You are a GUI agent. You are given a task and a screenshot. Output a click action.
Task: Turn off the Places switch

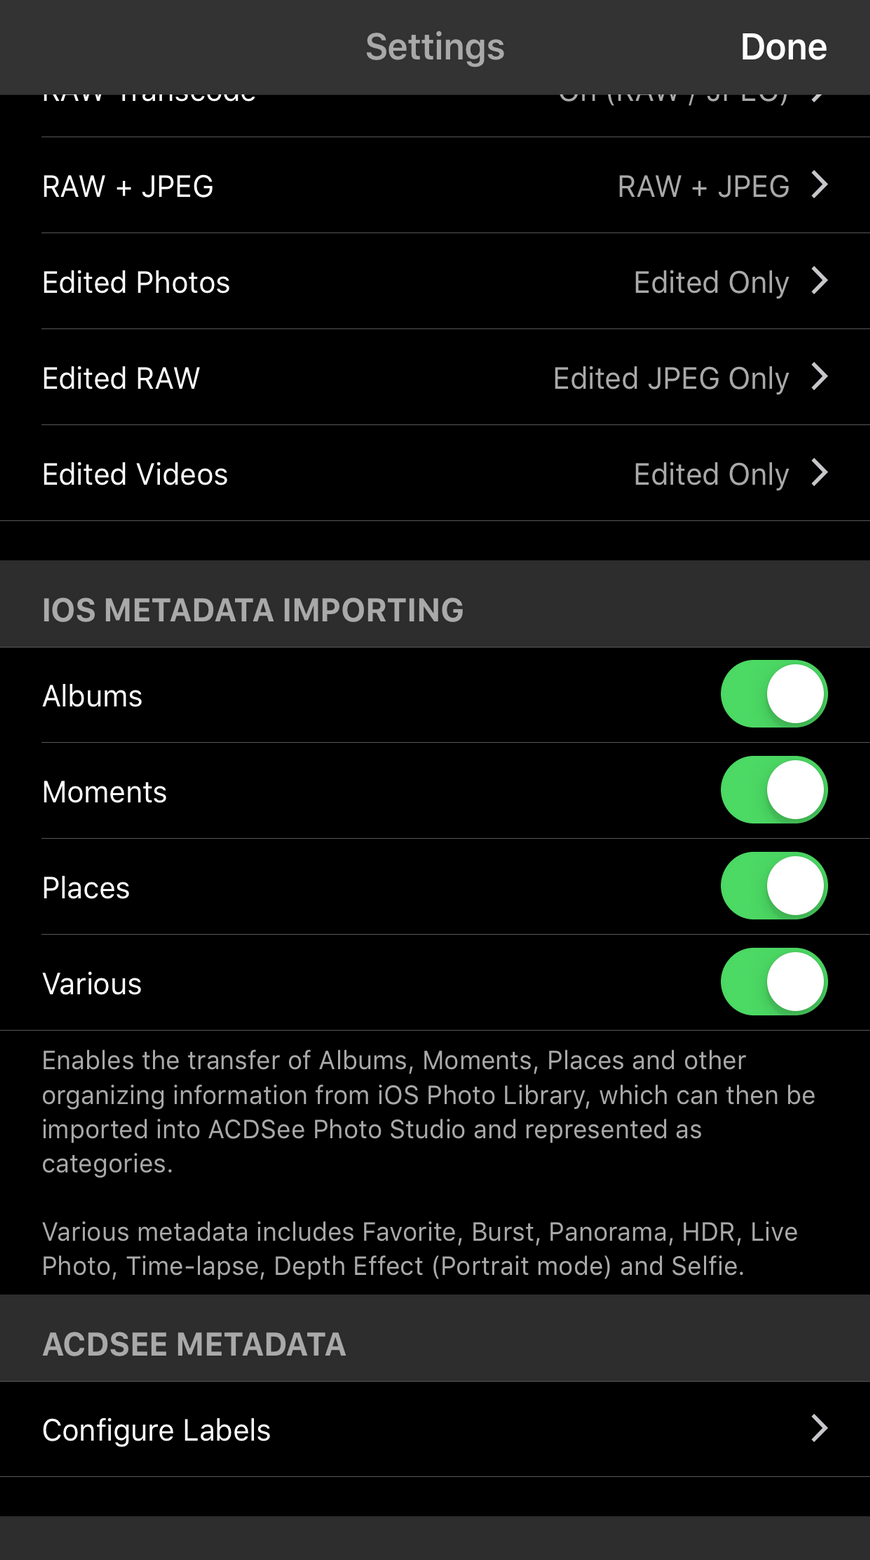pyautogui.click(x=773, y=886)
